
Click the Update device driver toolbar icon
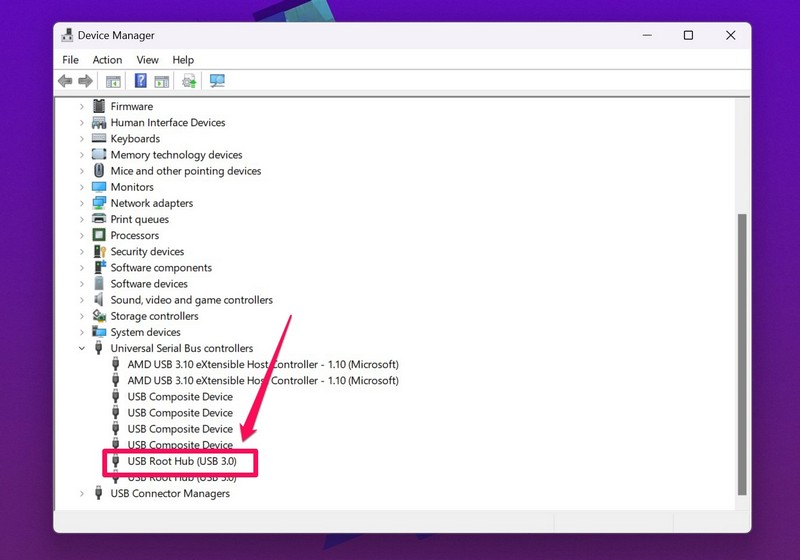pyautogui.click(x=188, y=81)
